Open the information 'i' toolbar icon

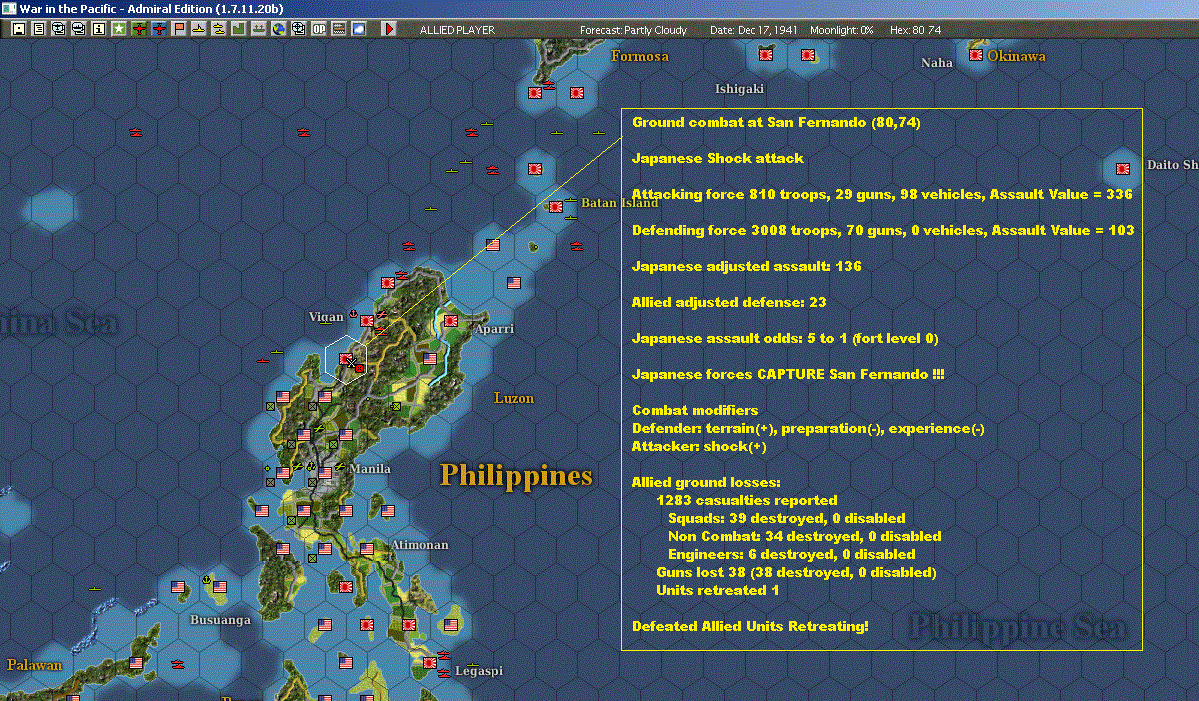click(99, 29)
